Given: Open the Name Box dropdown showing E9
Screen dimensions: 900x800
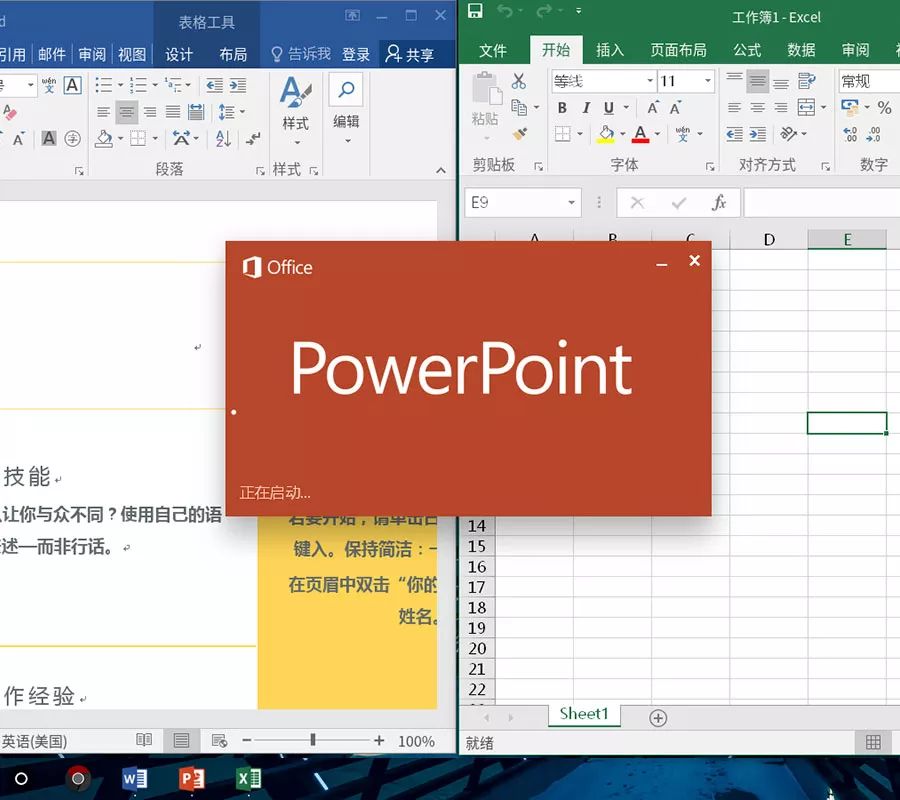Looking at the screenshot, I should [570, 202].
